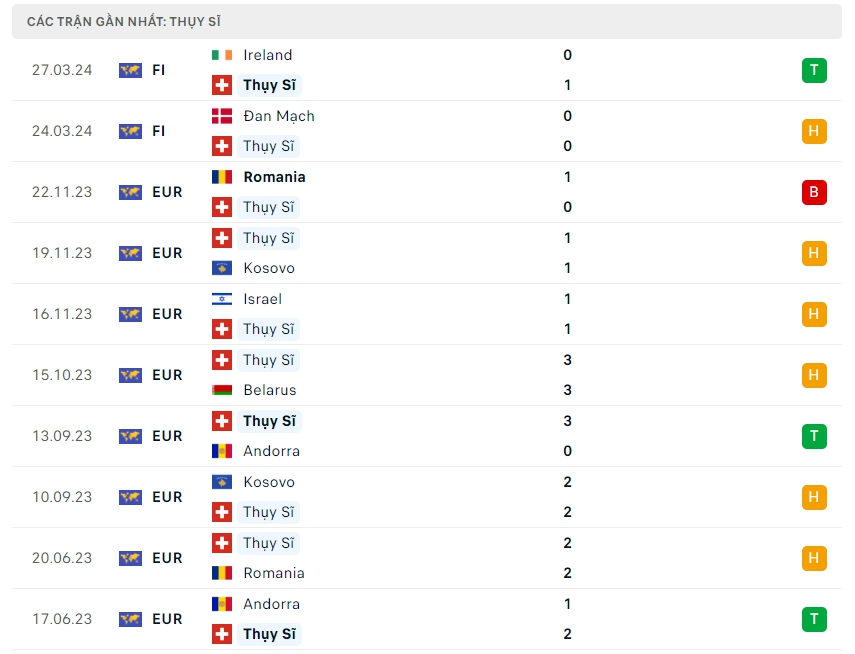Viewport: 855px width, 654px height.
Task: Click the Ireland flag icon
Action: pyautogui.click(x=222, y=55)
